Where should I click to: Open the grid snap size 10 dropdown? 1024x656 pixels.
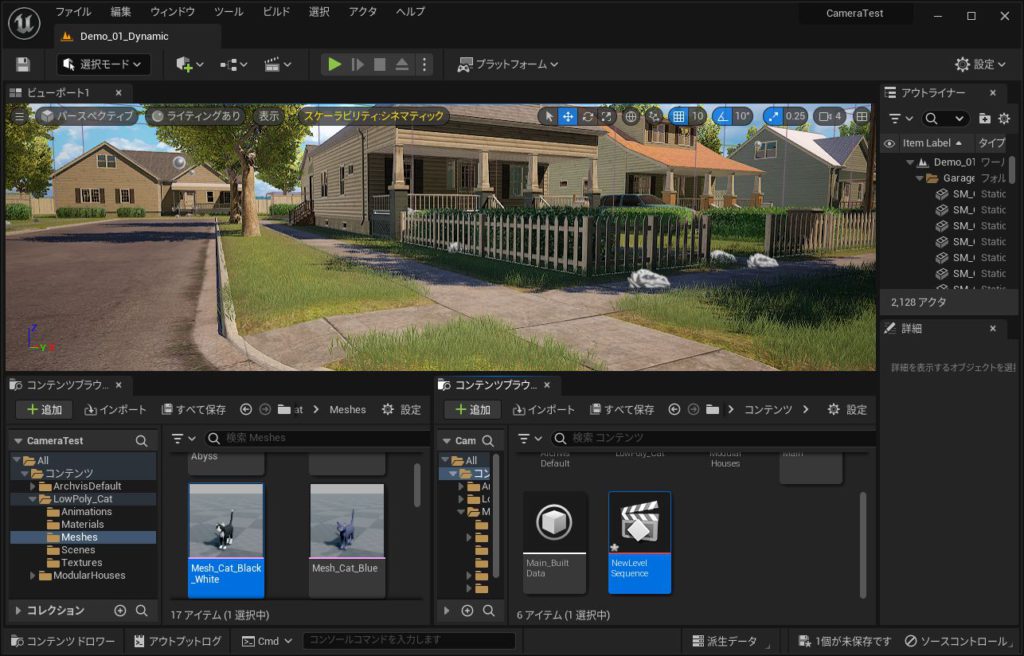(x=697, y=116)
